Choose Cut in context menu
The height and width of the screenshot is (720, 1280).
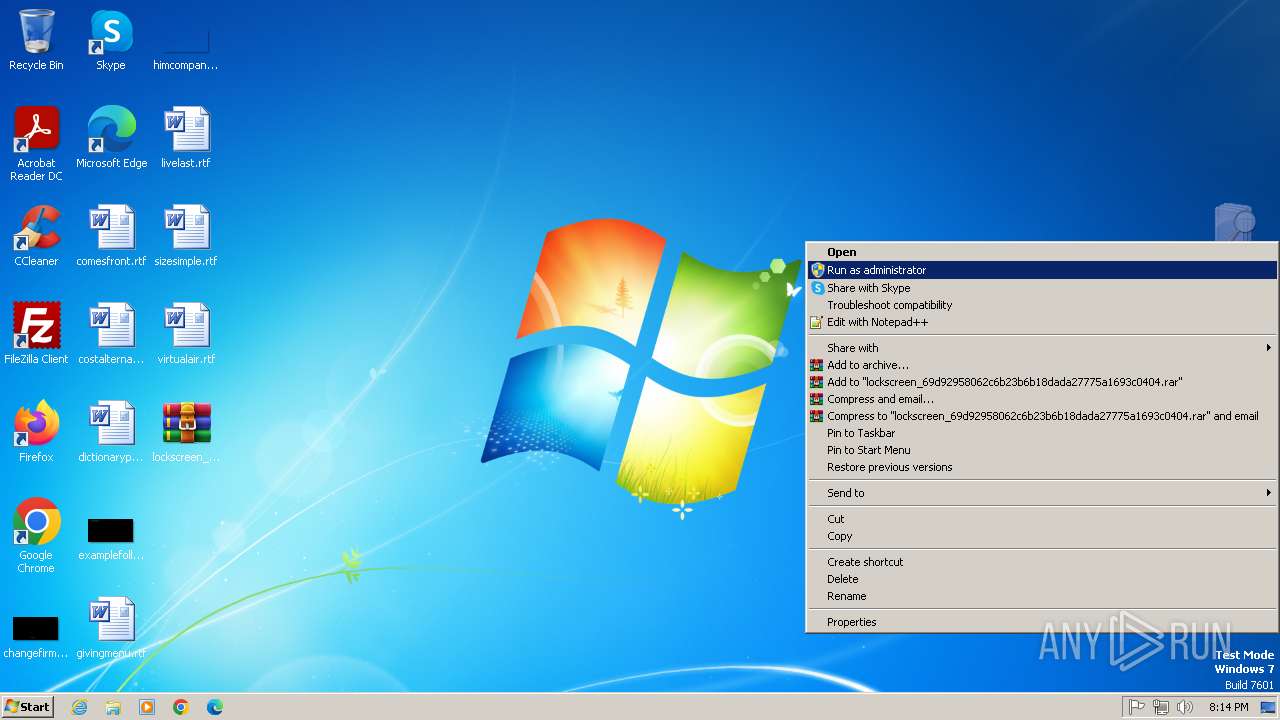coord(1042,519)
